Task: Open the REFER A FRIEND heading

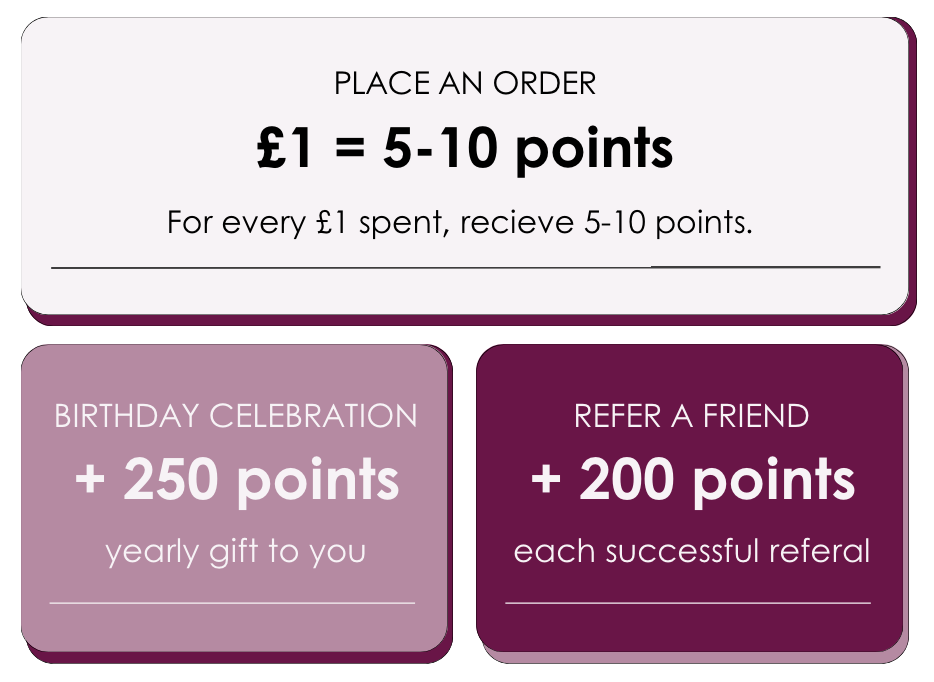Action: [691, 416]
